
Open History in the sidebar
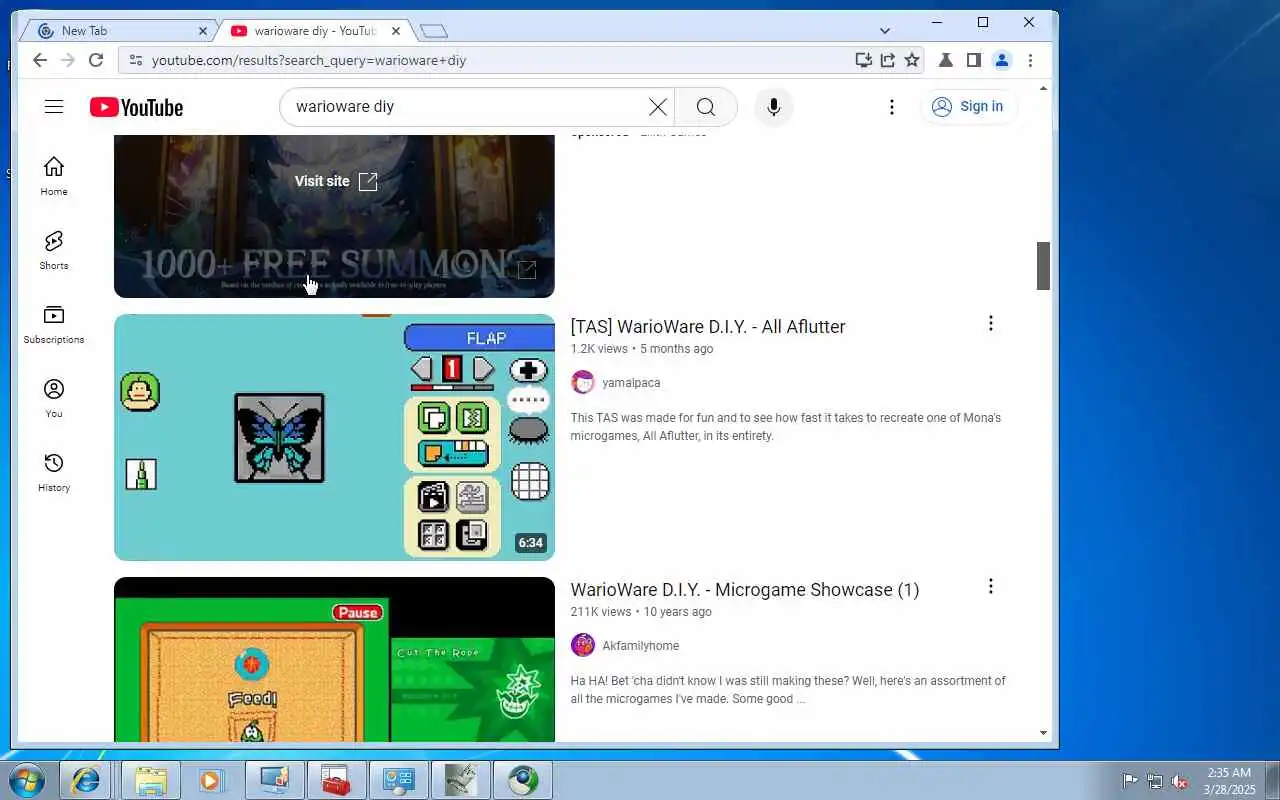[54, 472]
